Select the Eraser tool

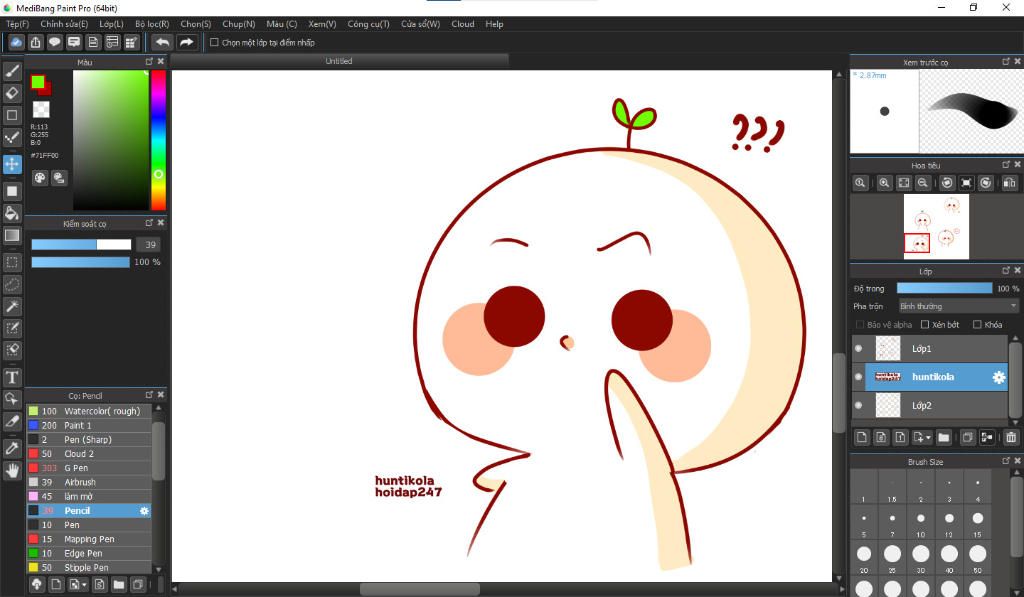pos(12,93)
